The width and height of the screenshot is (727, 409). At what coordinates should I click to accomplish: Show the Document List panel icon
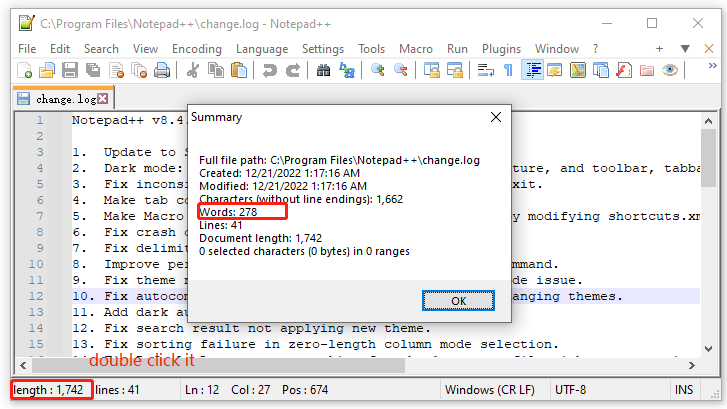coord(601,70)
